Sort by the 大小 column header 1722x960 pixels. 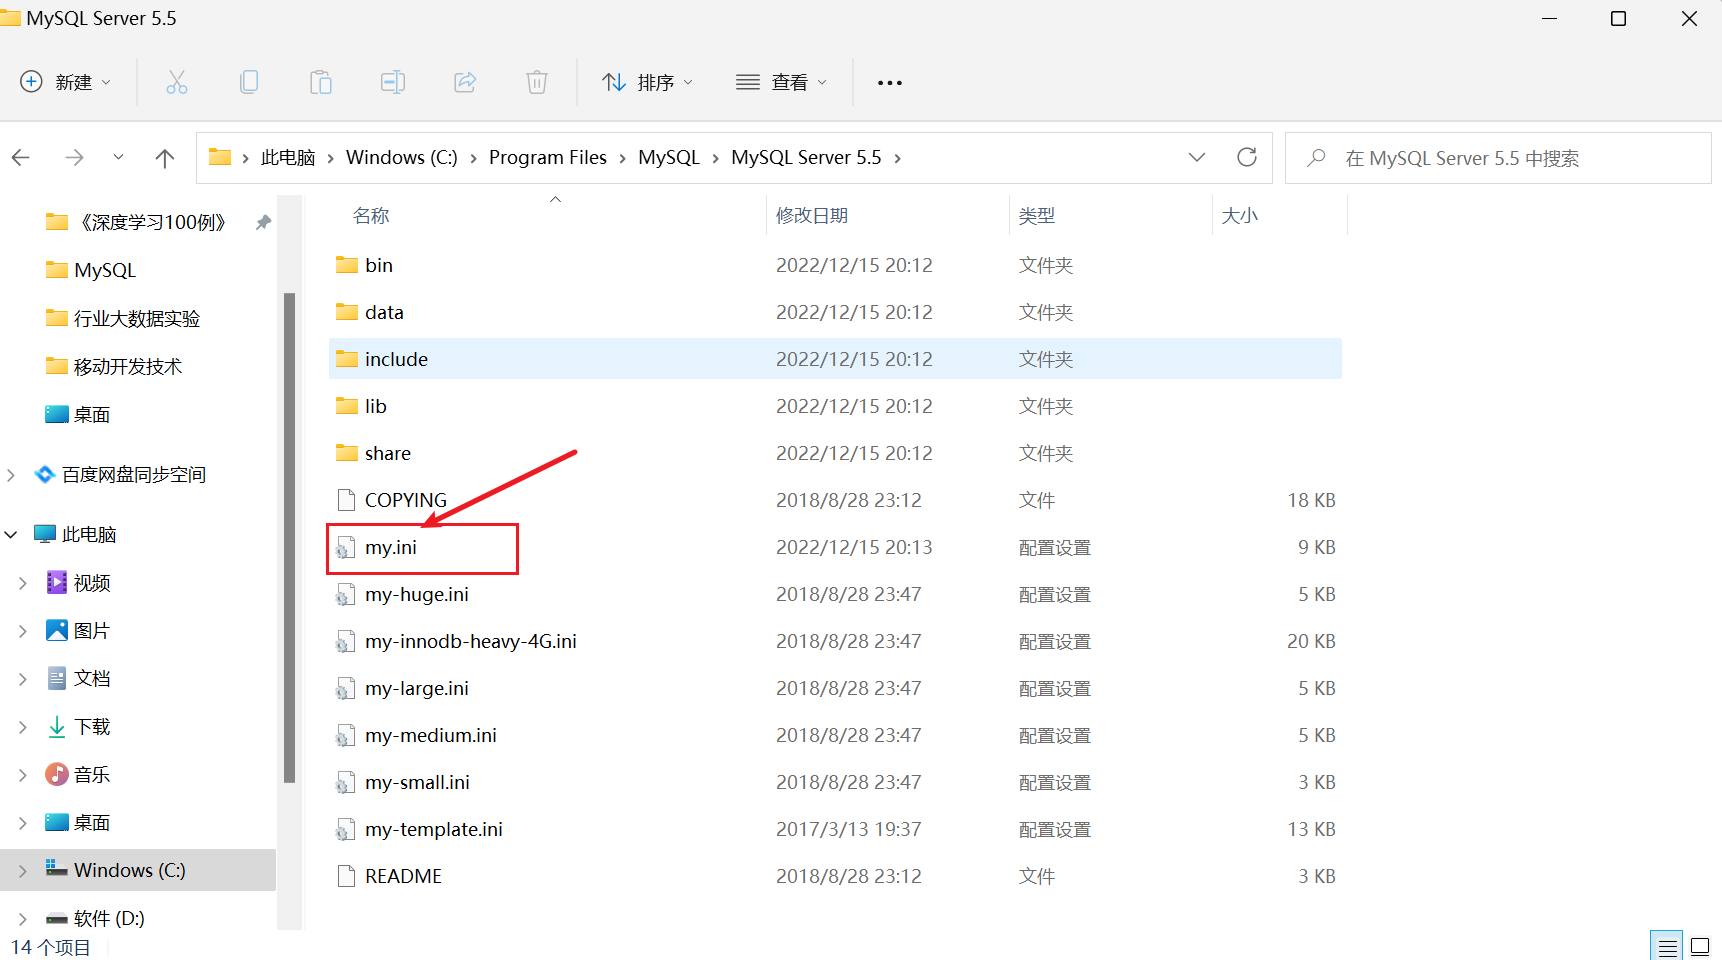[1240, 215]
